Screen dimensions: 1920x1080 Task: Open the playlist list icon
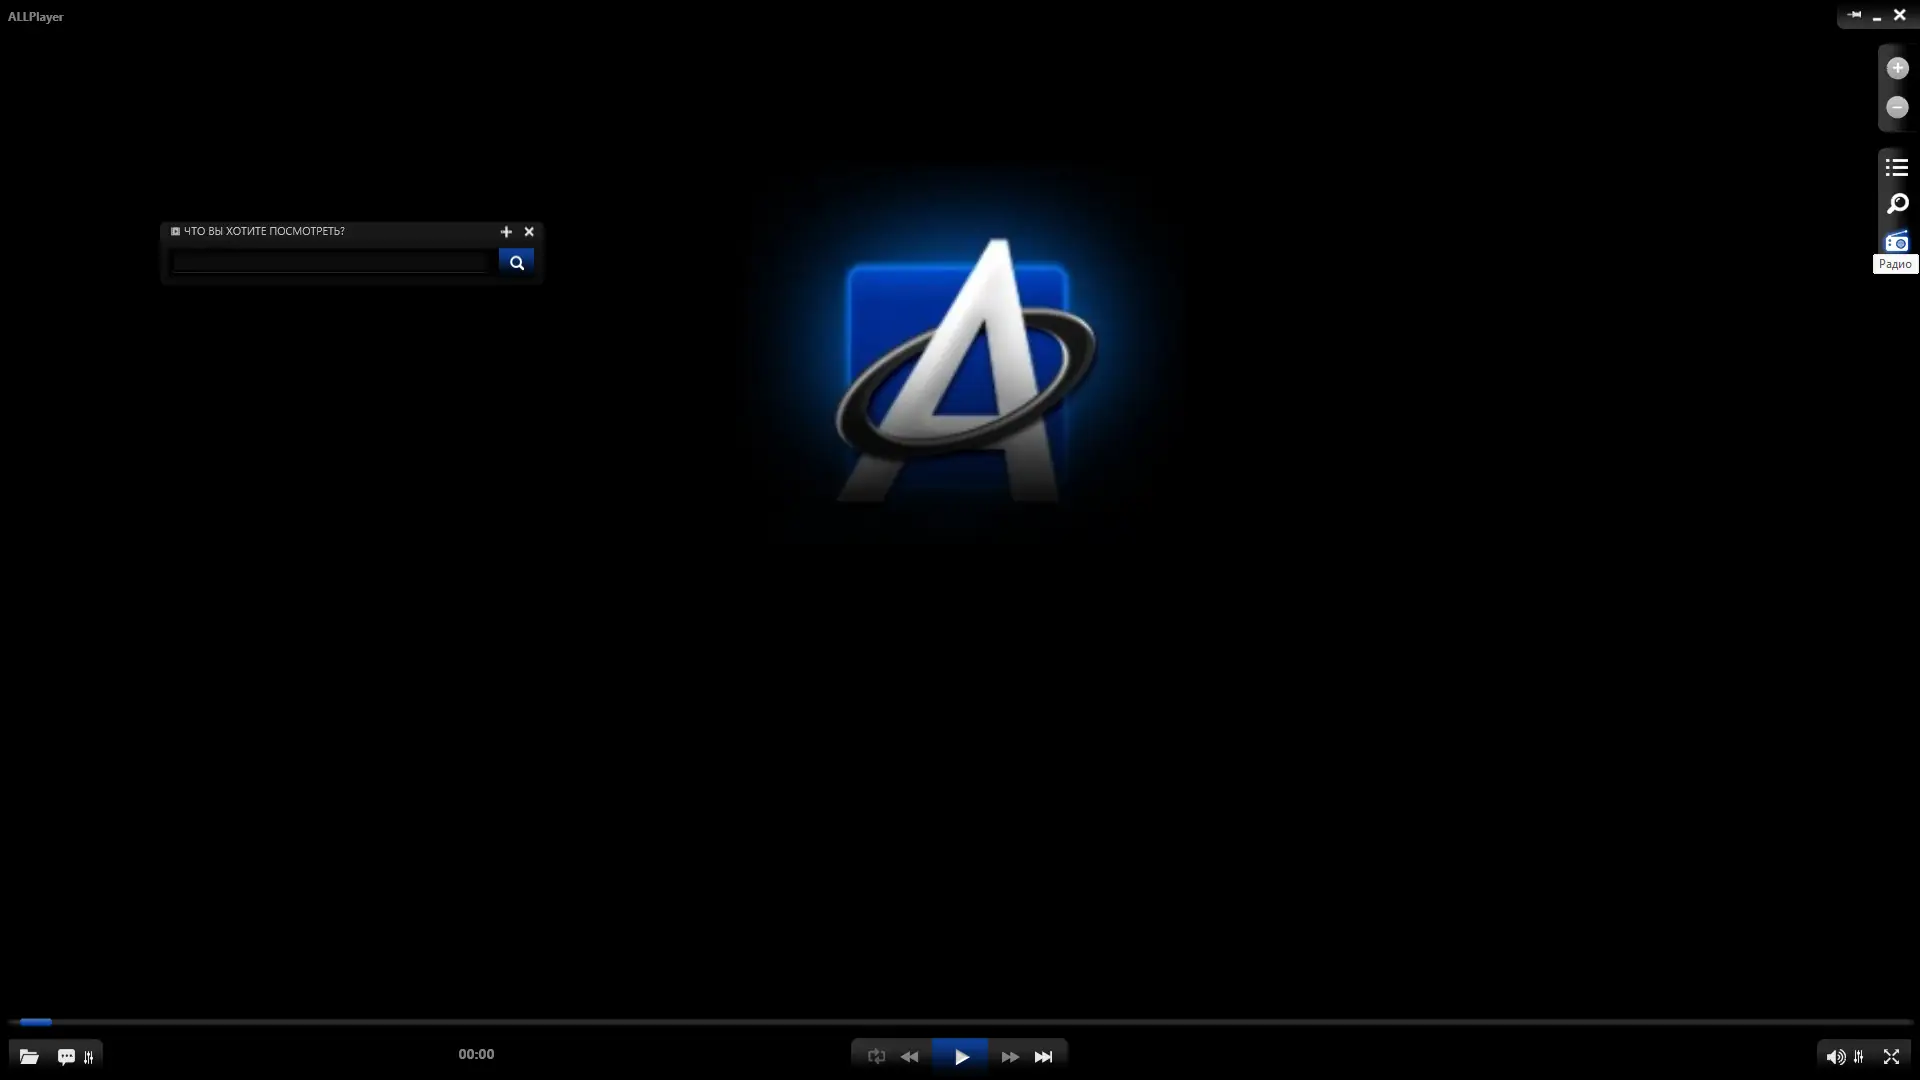1896,167
